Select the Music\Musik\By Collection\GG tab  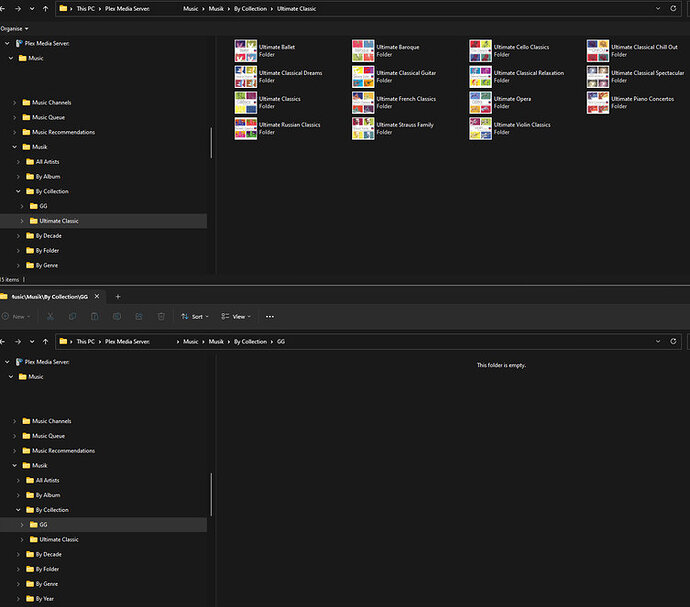(x=49, y=297)
